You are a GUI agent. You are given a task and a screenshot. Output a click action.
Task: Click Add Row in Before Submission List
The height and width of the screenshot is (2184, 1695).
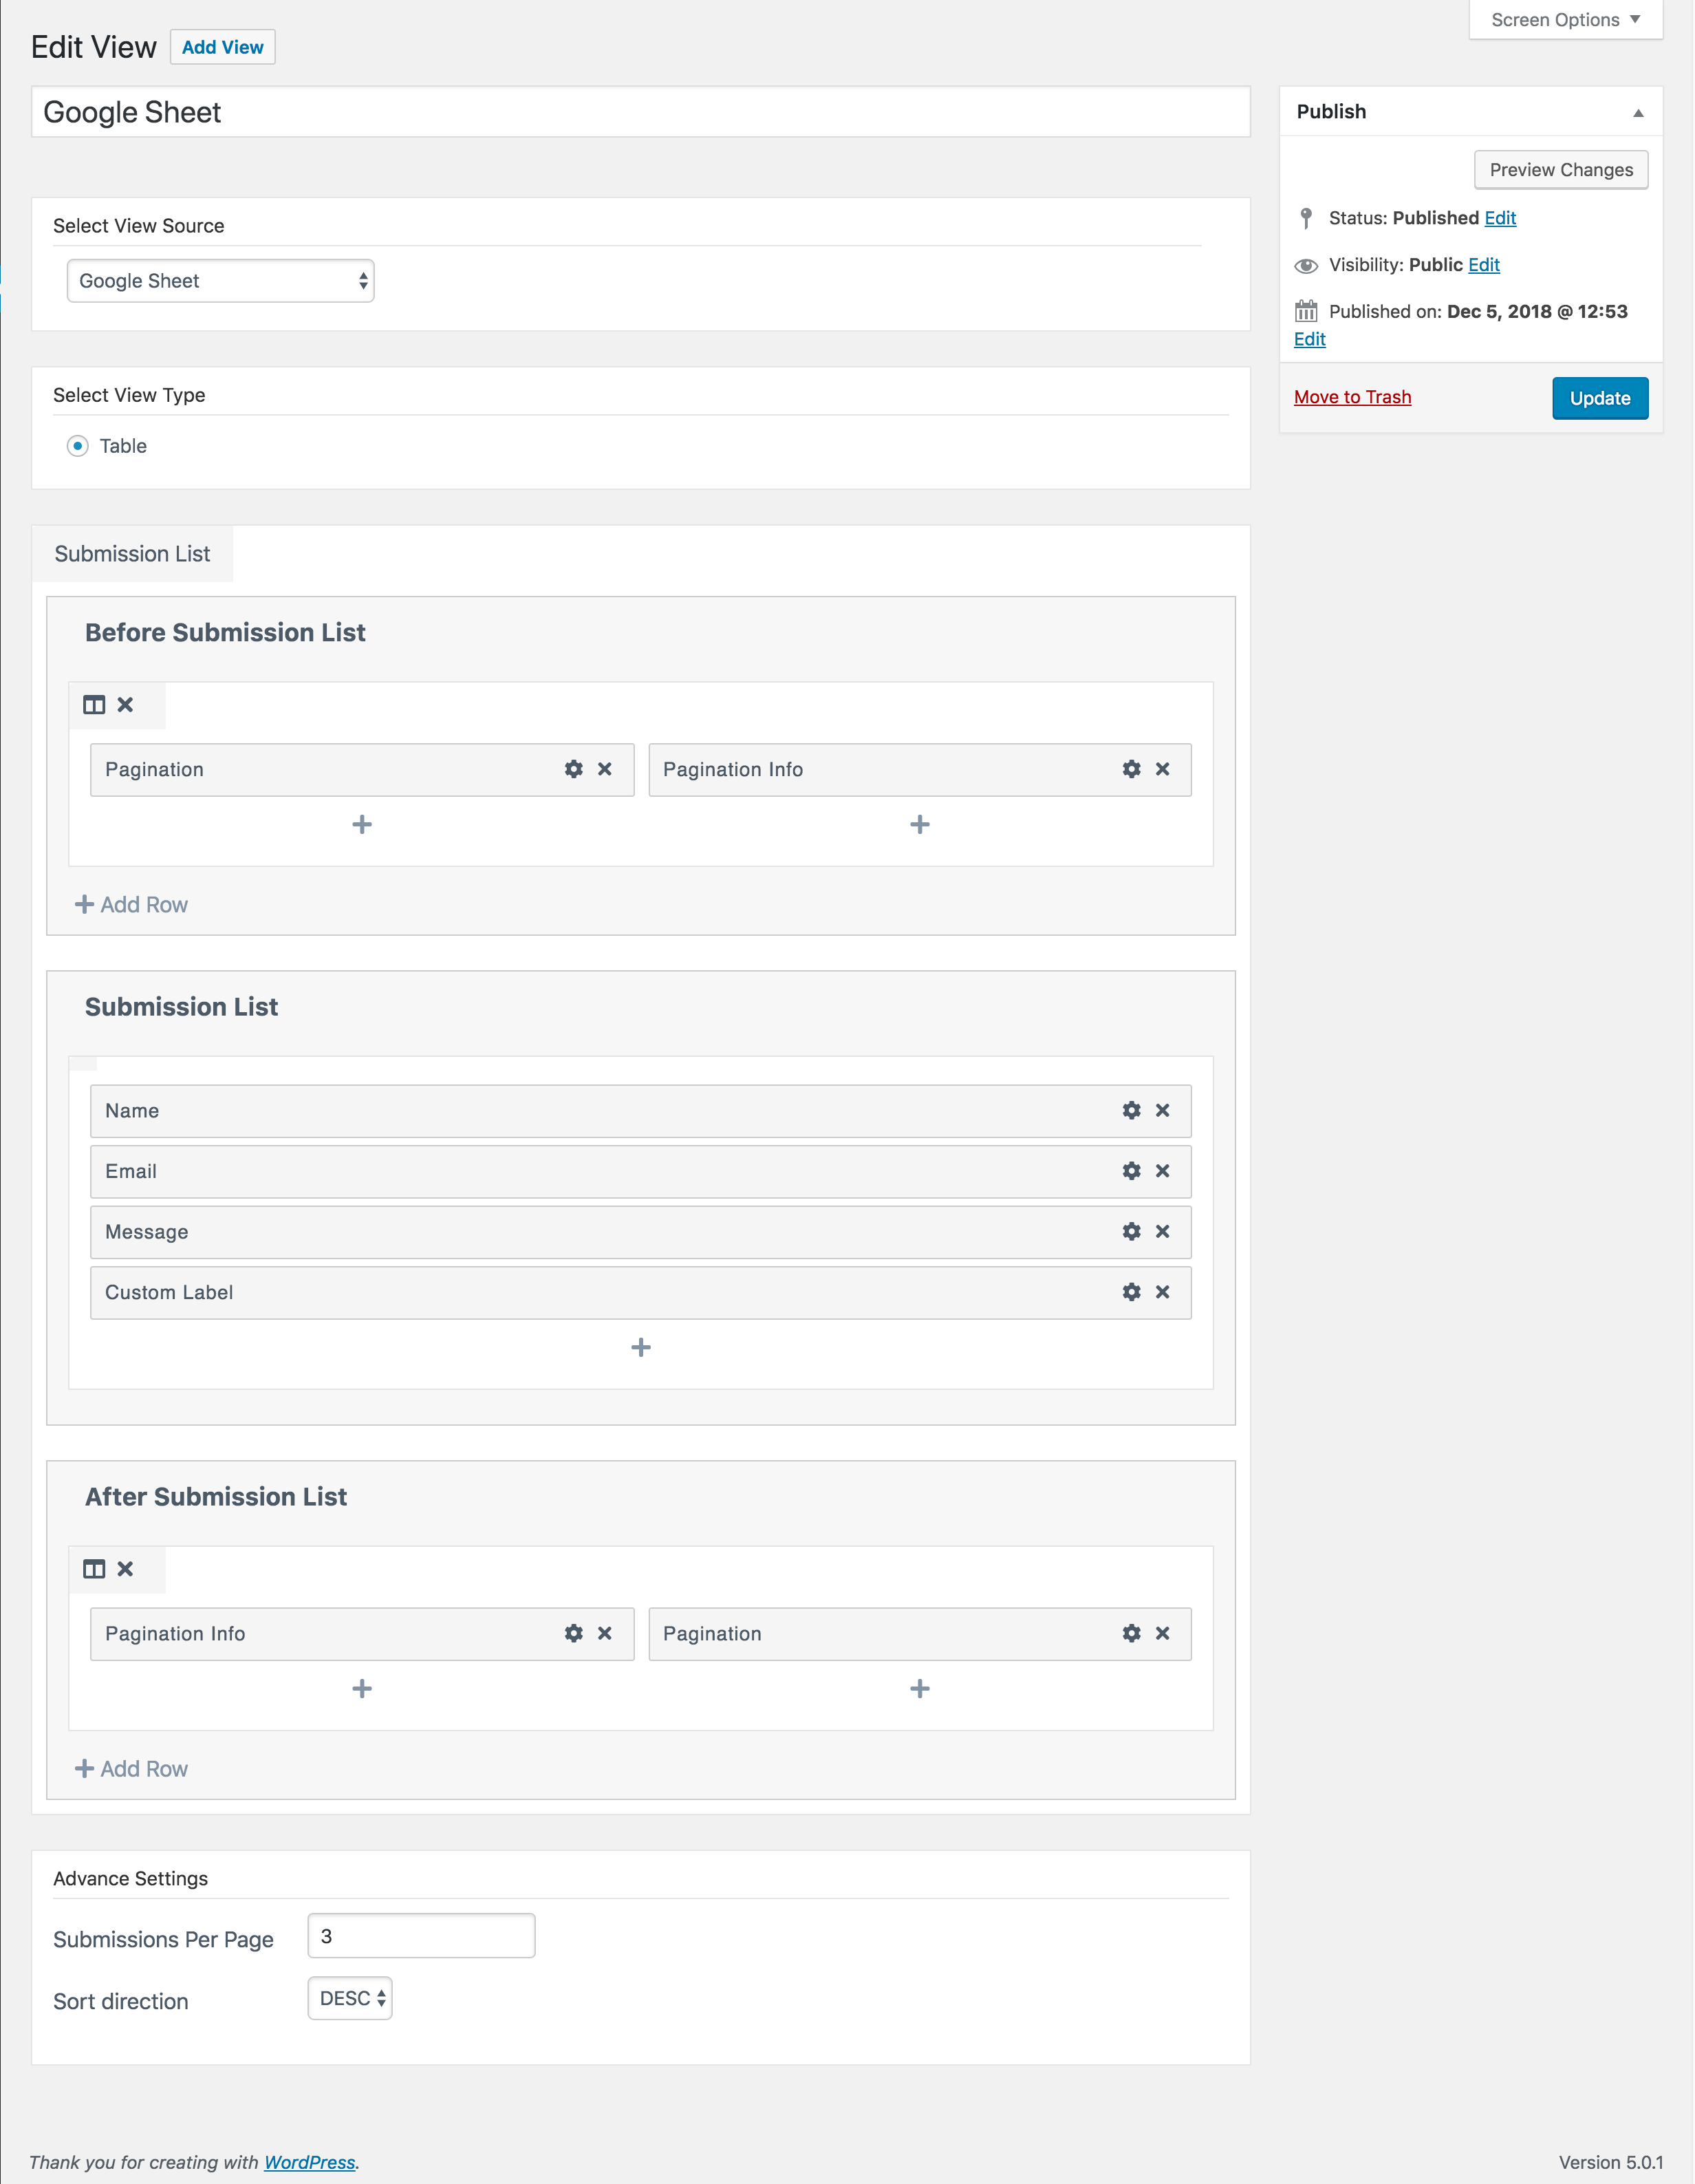click(132, 905)
